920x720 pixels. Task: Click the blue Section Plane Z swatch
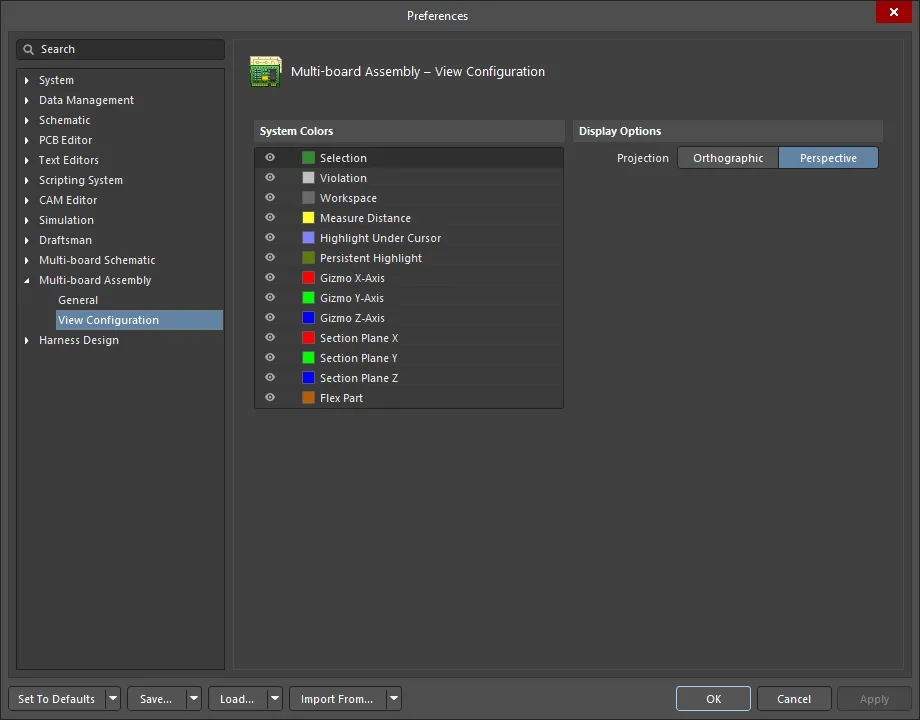pos(308,377)
